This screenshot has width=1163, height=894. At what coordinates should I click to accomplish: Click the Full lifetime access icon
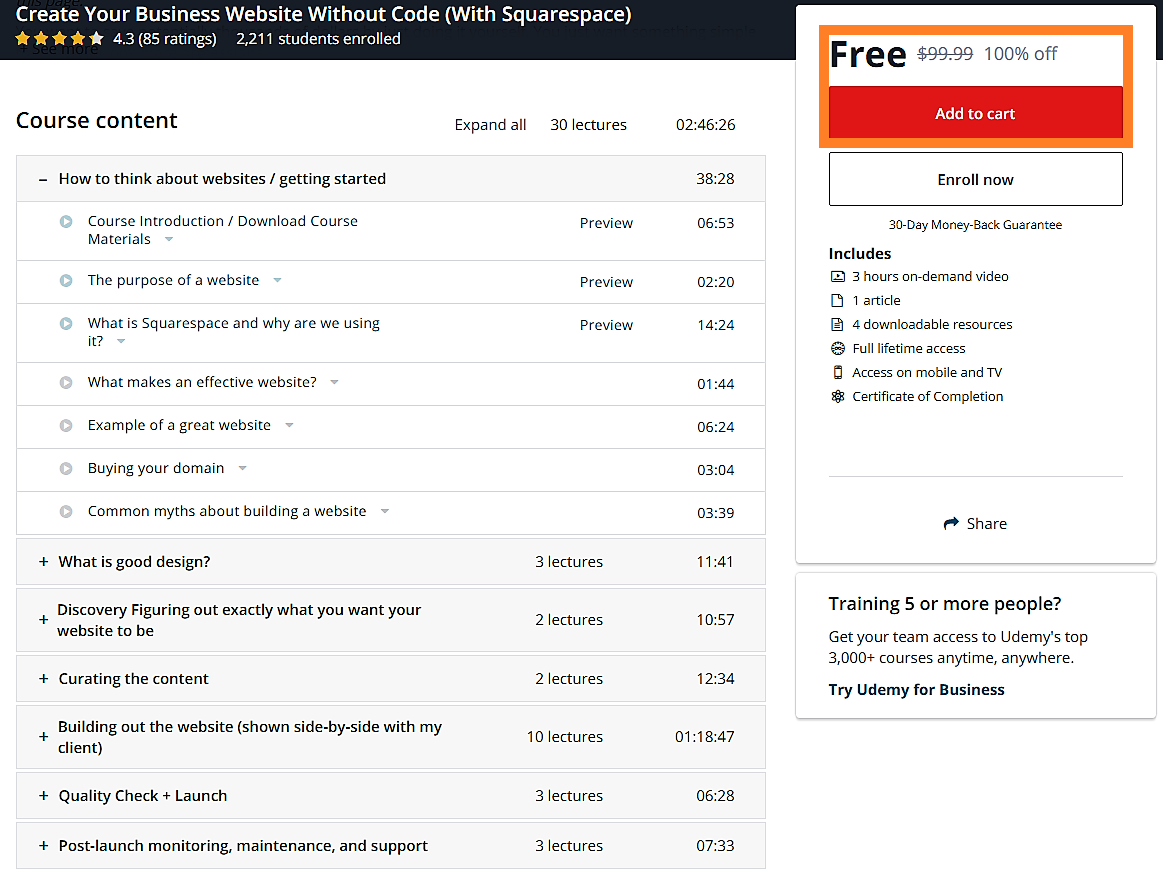coord(837,349)
